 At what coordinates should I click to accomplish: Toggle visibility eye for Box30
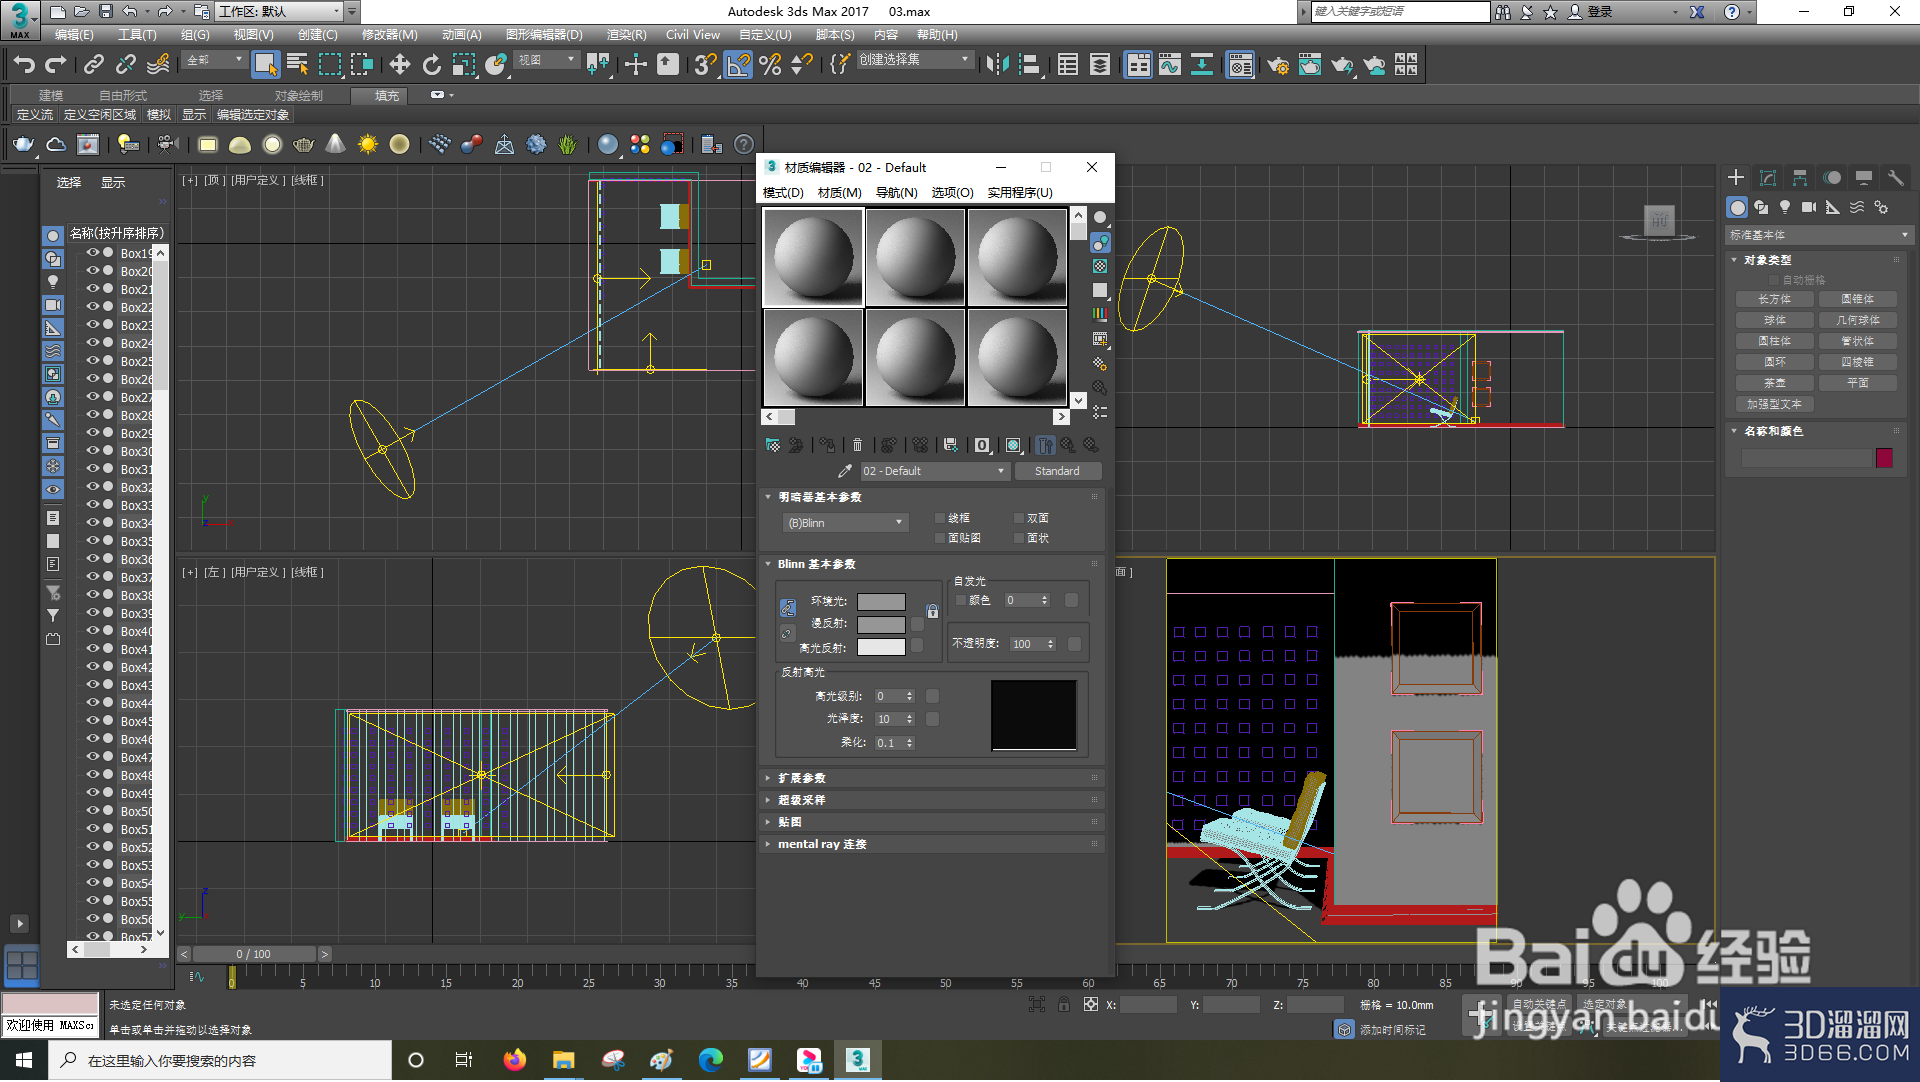click(x=92, y=451)
